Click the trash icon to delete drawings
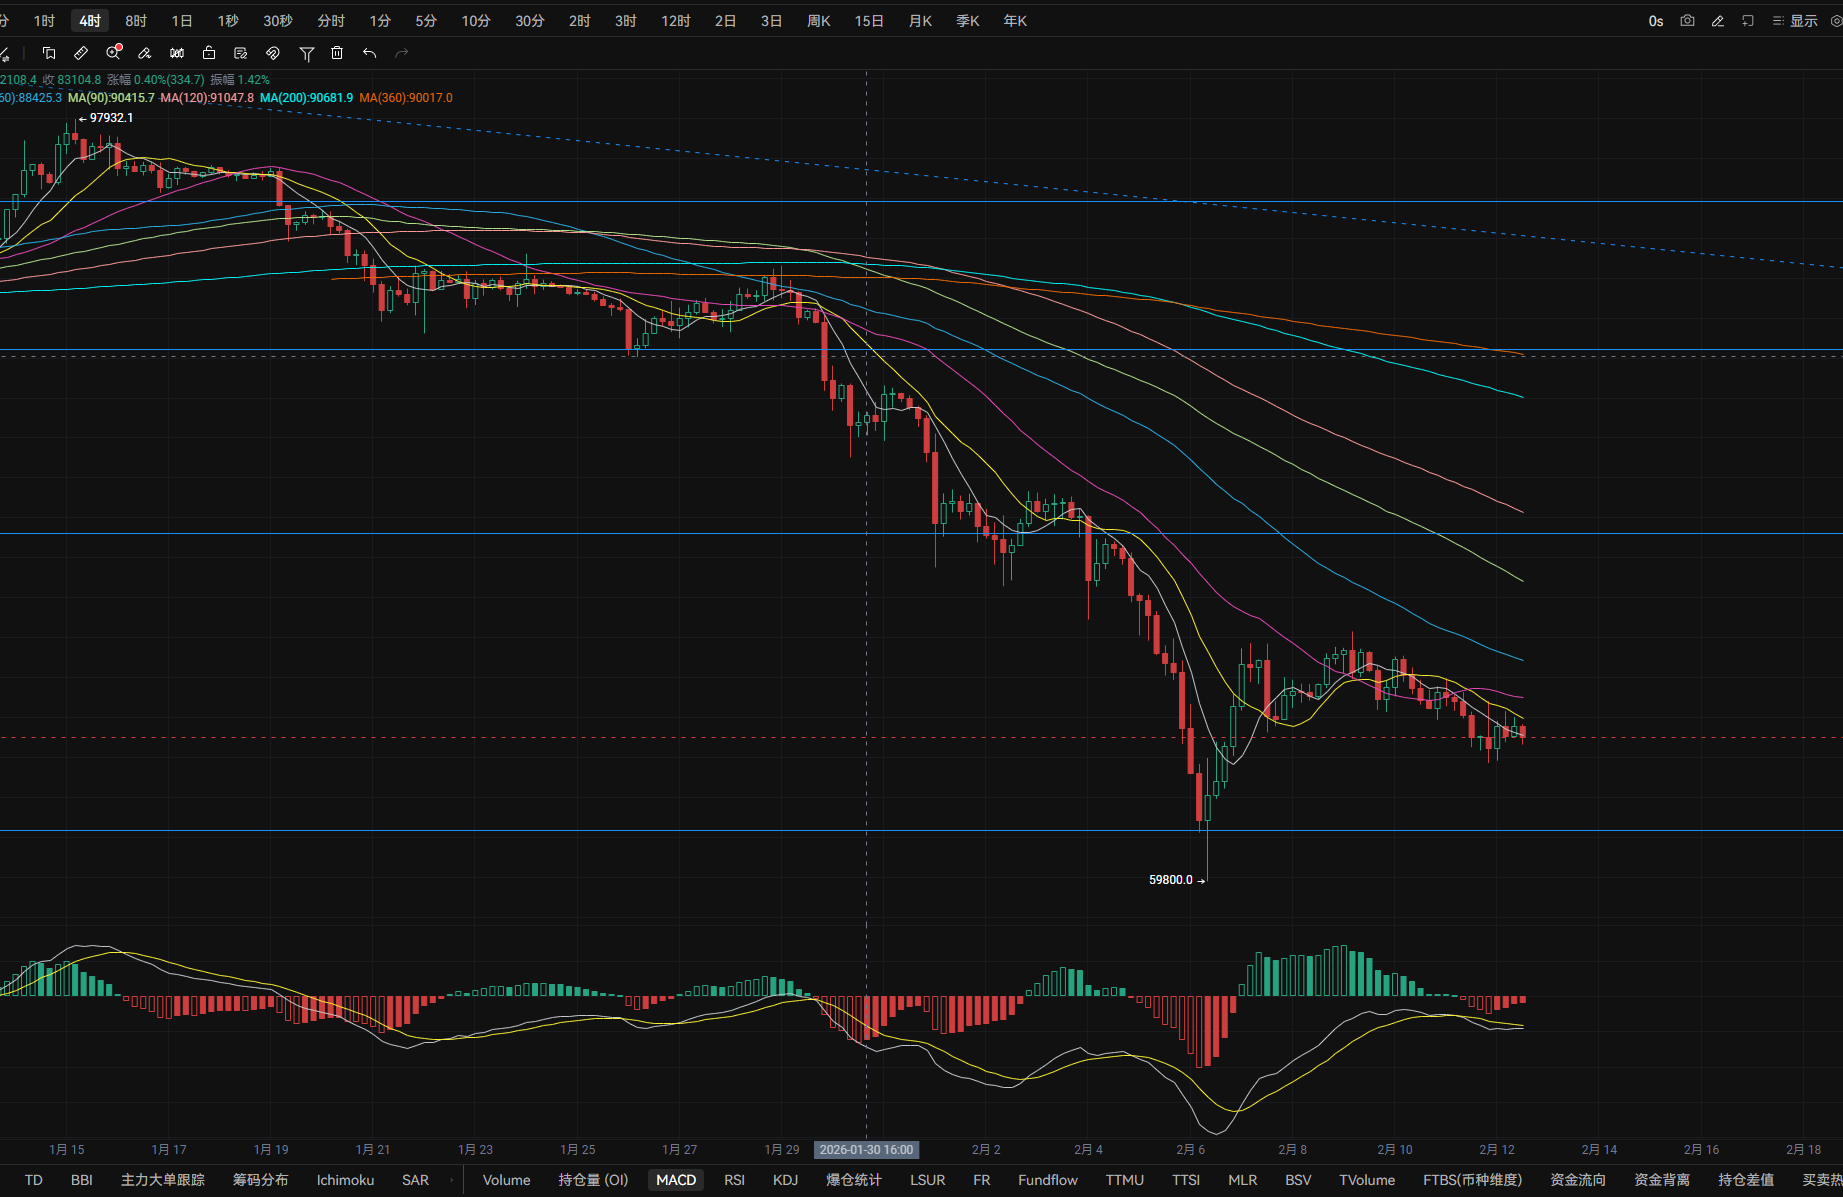This screenshot has height=1197, width=1843. [337, 53]
